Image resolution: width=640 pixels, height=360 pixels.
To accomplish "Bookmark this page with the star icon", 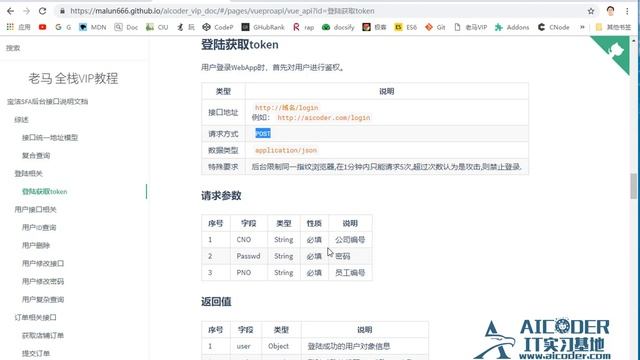I will (x=591, y=11).
